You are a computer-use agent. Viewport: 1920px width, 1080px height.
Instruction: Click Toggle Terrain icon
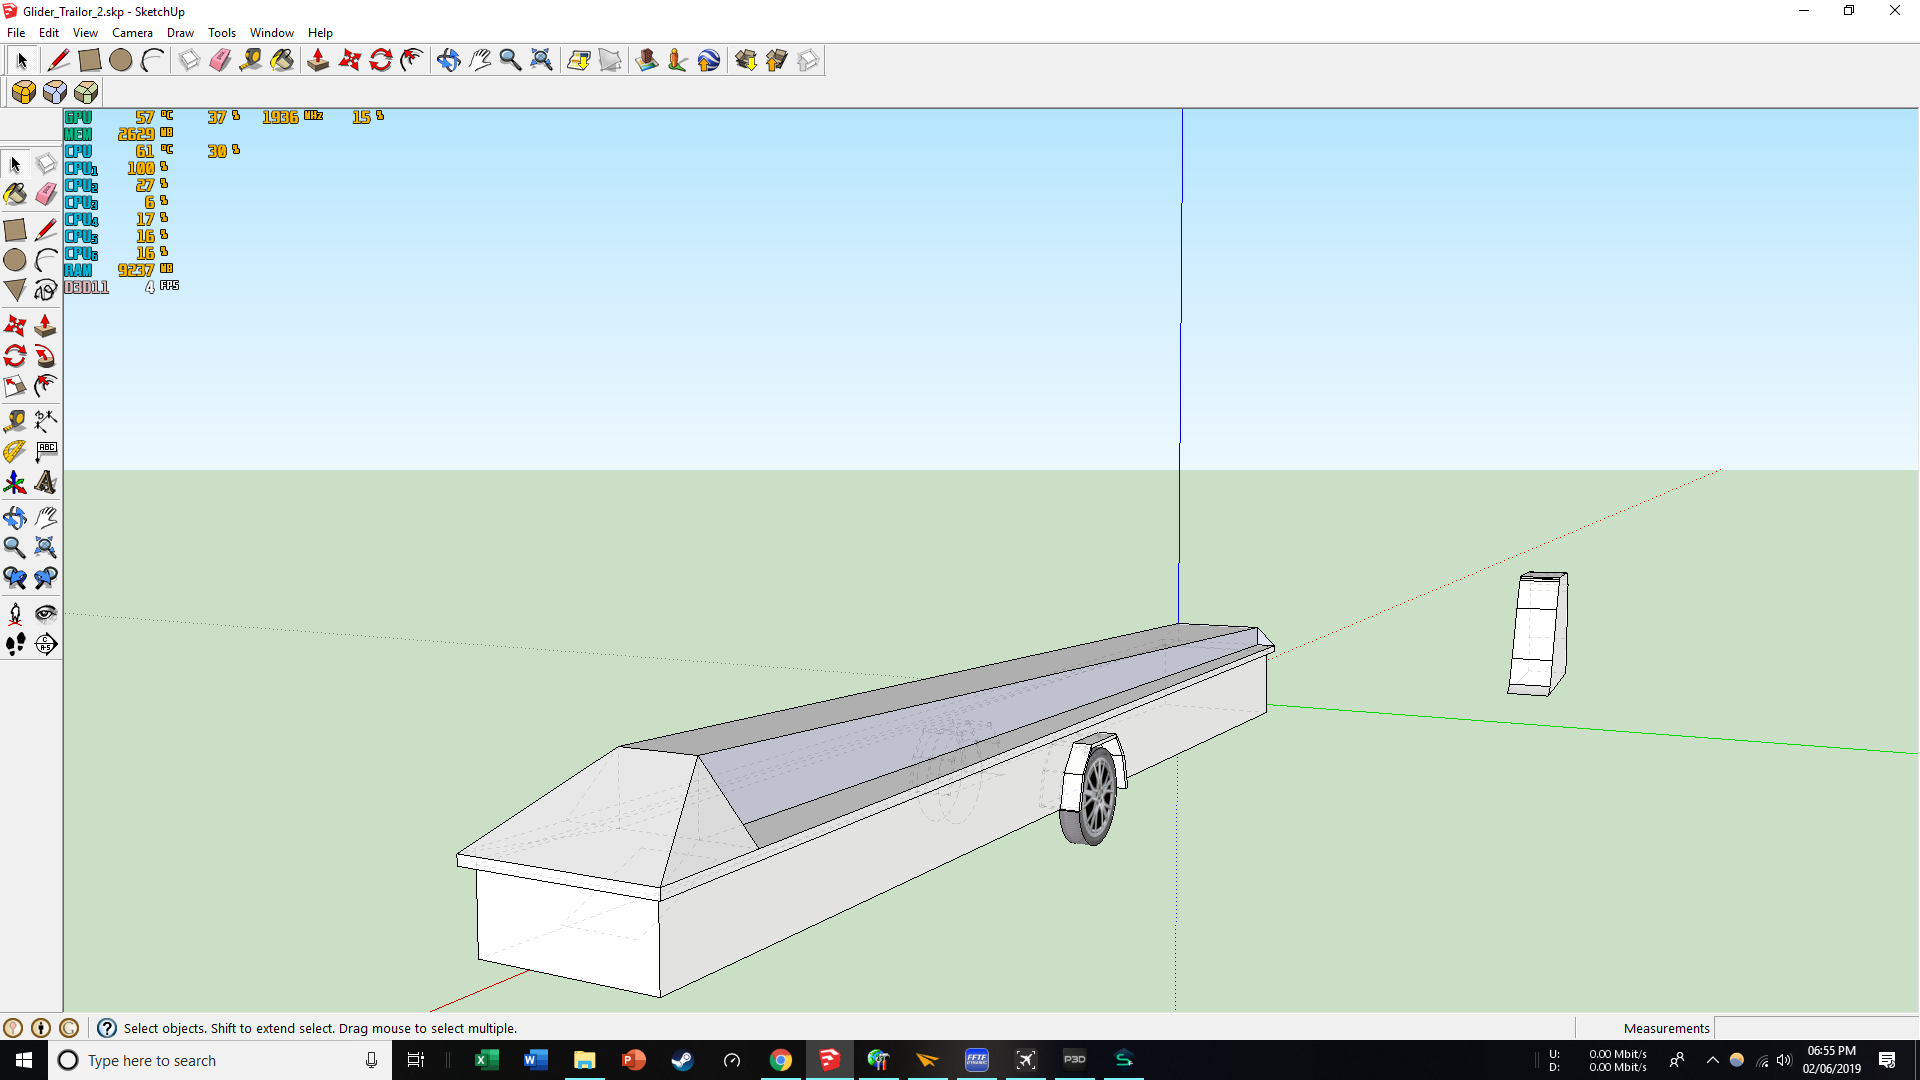(x=609, y=61)
